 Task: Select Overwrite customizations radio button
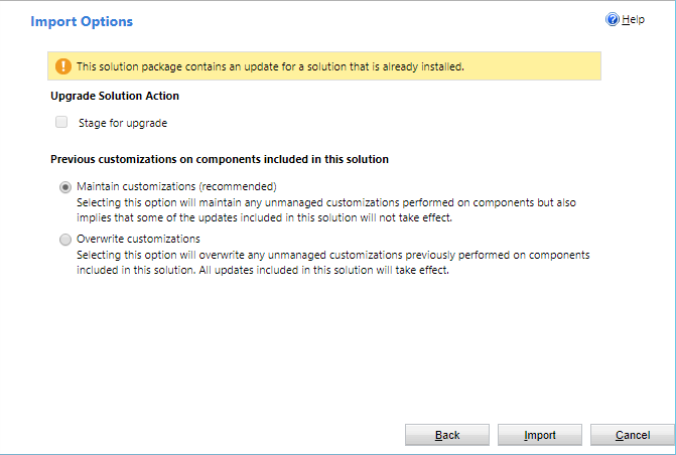click(x=66, y=240)
